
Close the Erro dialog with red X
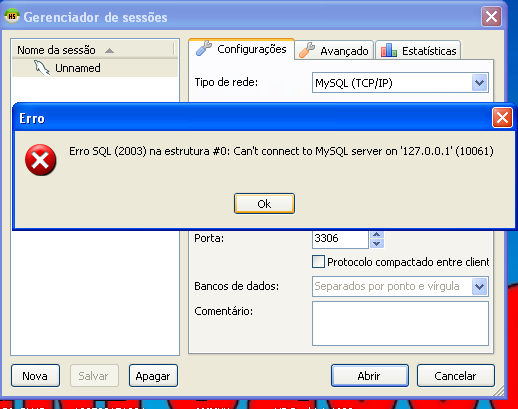pyautogui.click(x=502, y=117)
